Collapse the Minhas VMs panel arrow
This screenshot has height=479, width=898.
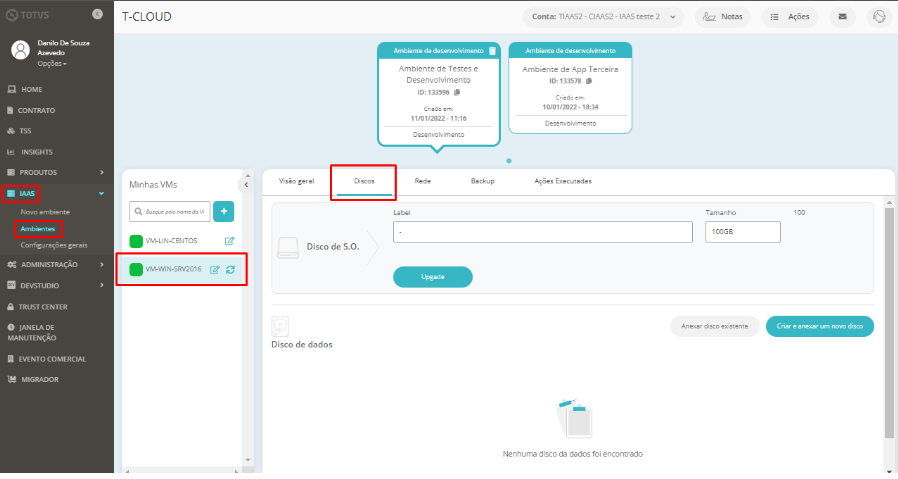coord(246,184)
